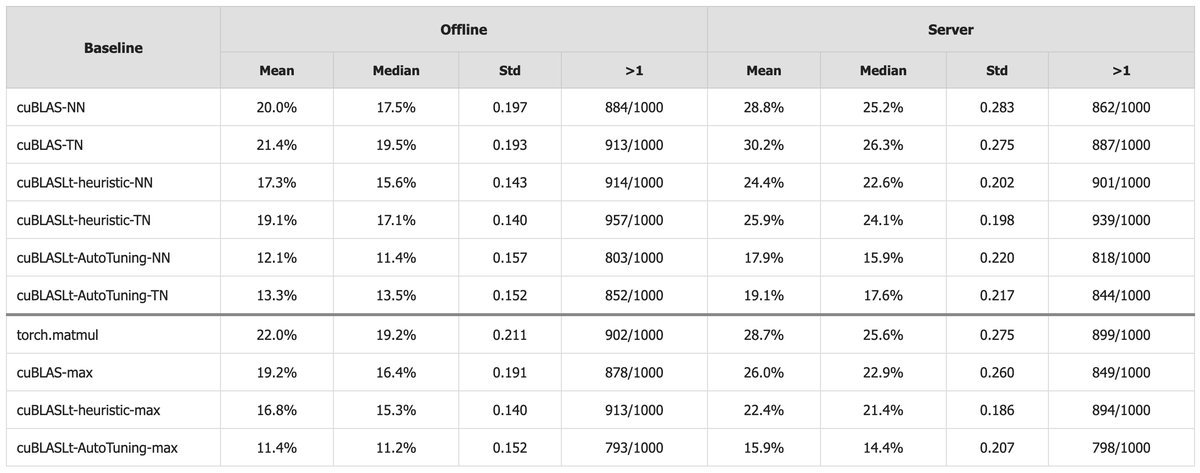The width and height of the screenshot is (1200, 473).
Task: Click the 30.2% mean cell
Action: pos(764,145)
